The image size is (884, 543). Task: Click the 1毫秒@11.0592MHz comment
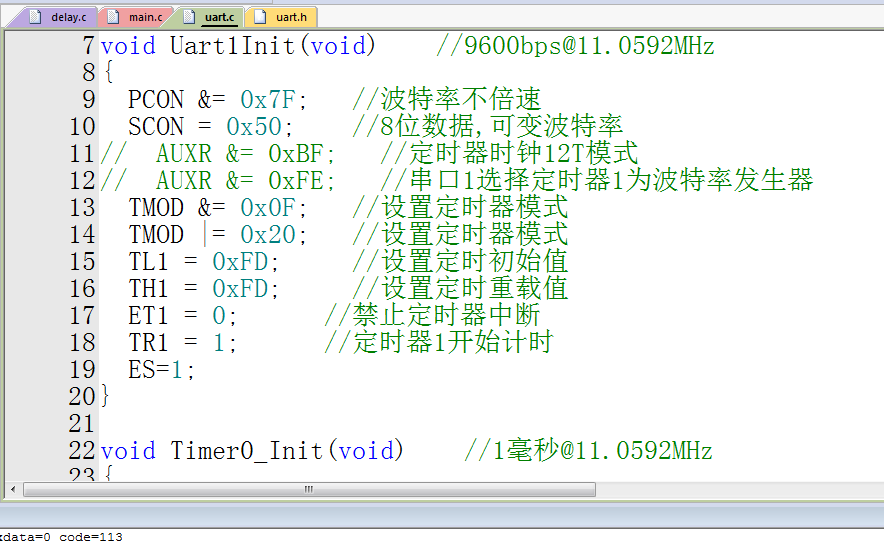click(x=588, y=451)
